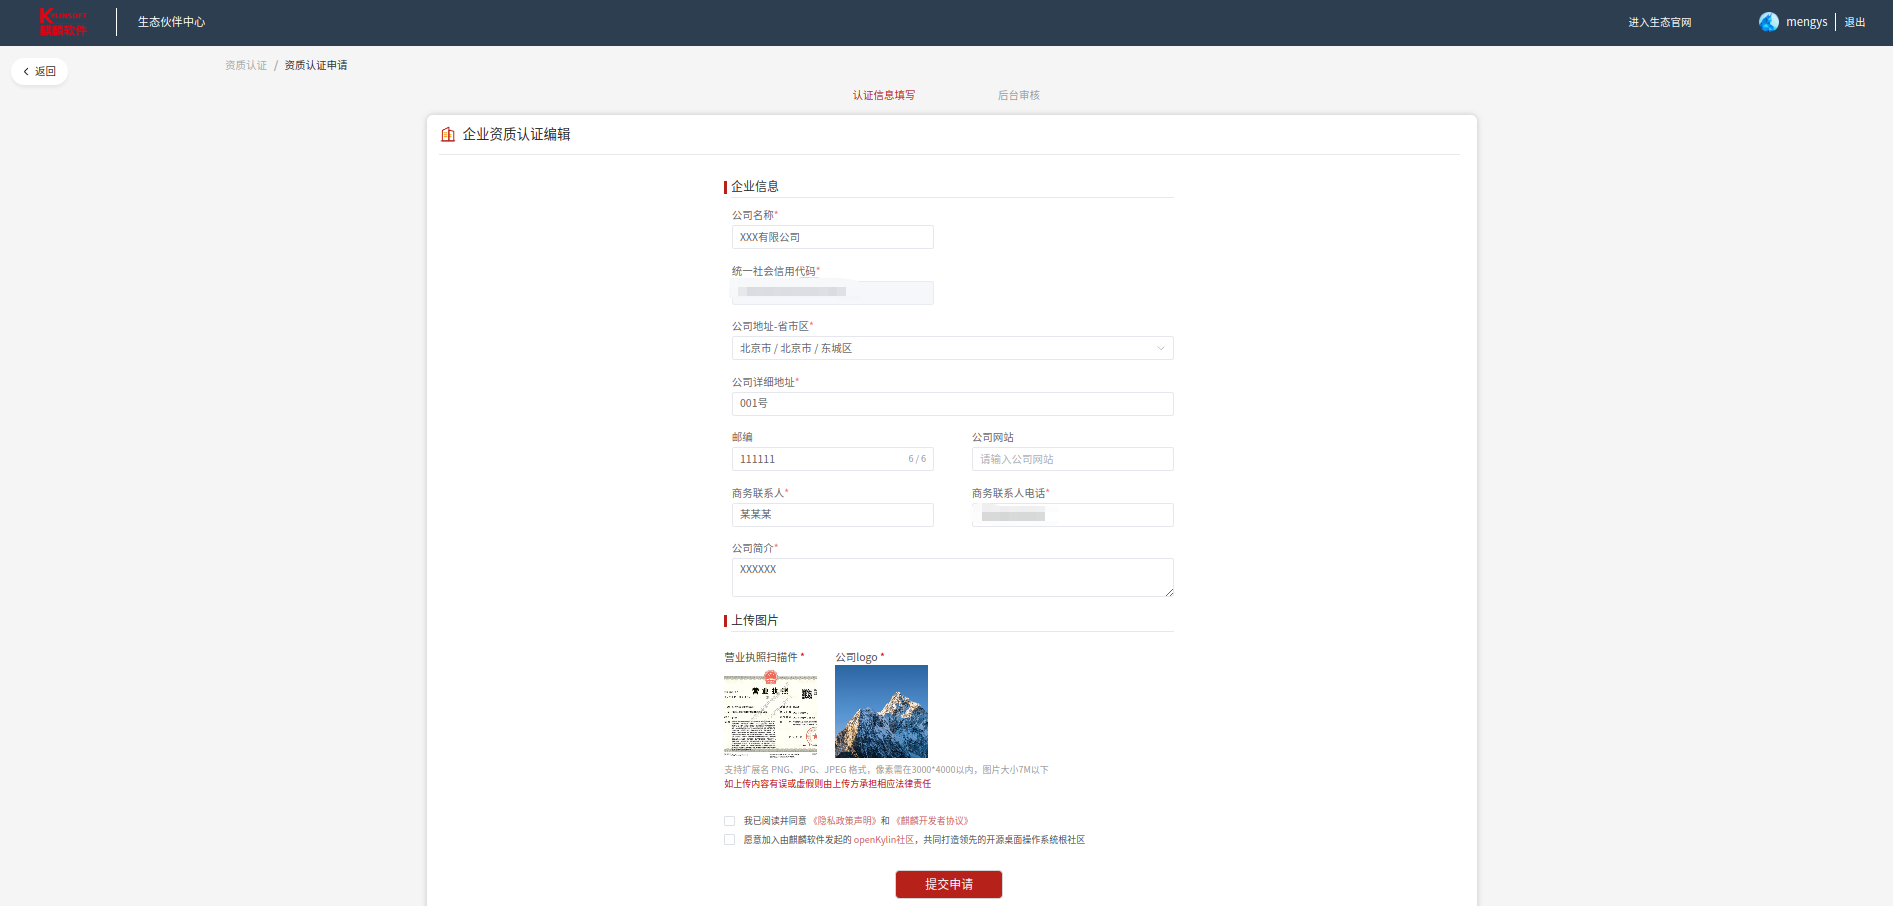
Task: Click the 提交申请 submit button
Action: pos(948,885)
